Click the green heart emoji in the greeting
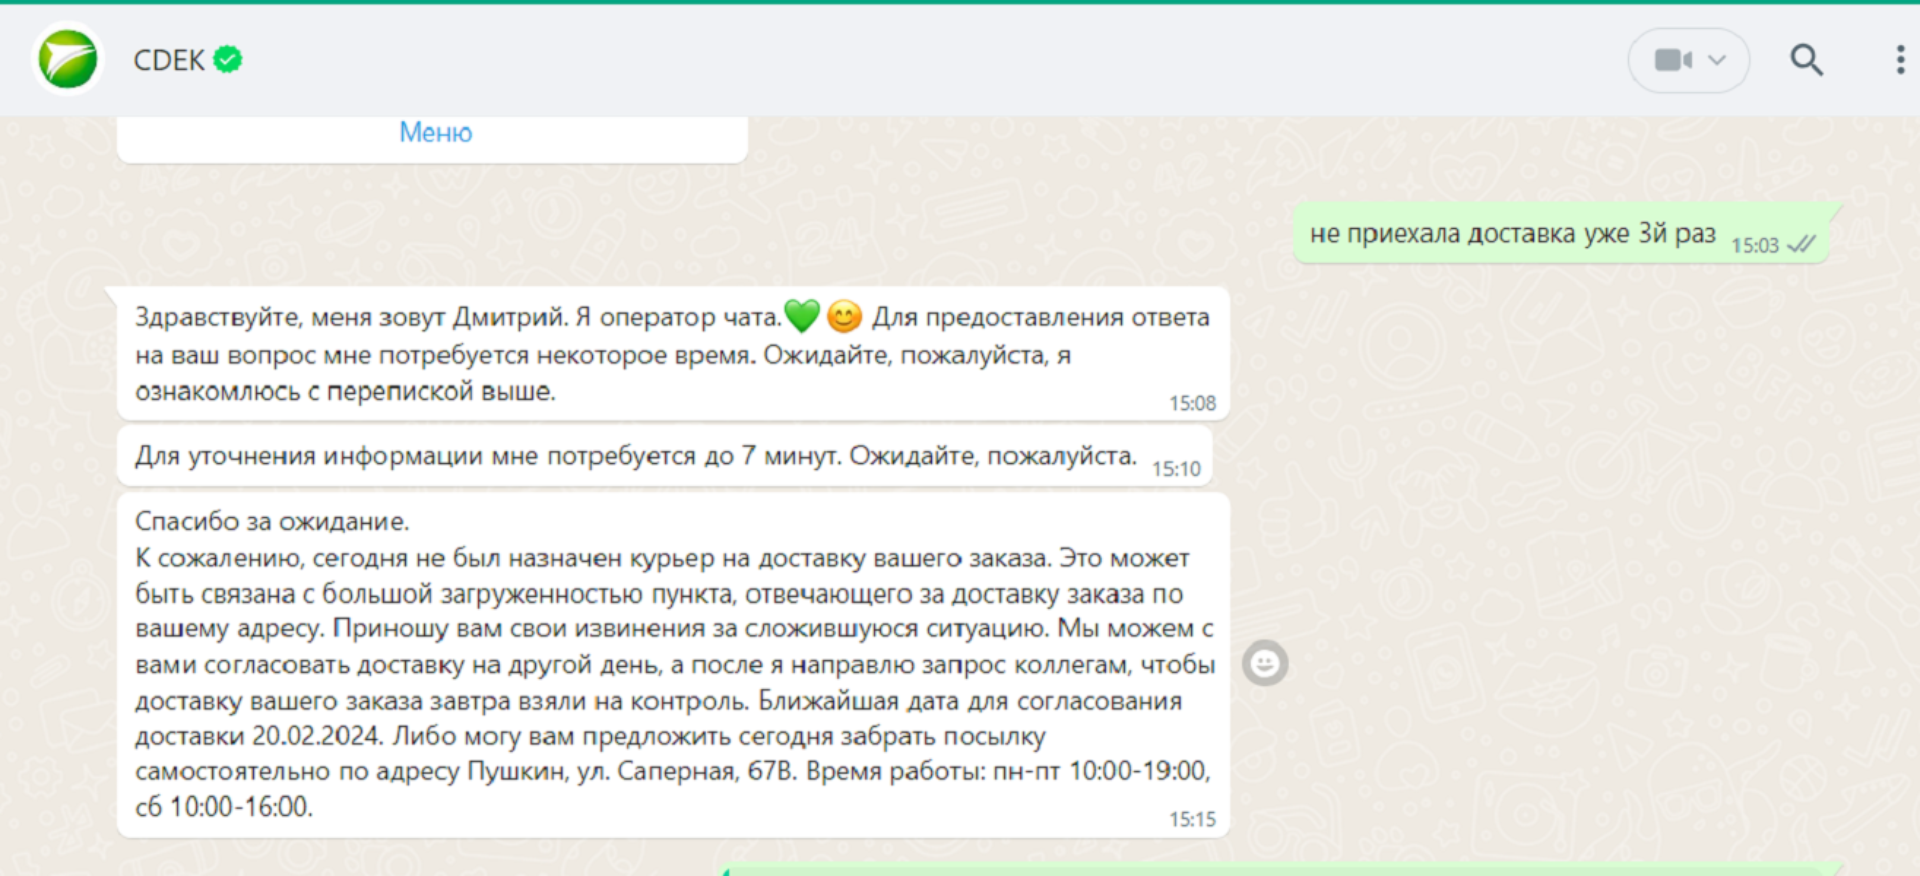This screenshot has height=876, width=1920. coord(802,316)
